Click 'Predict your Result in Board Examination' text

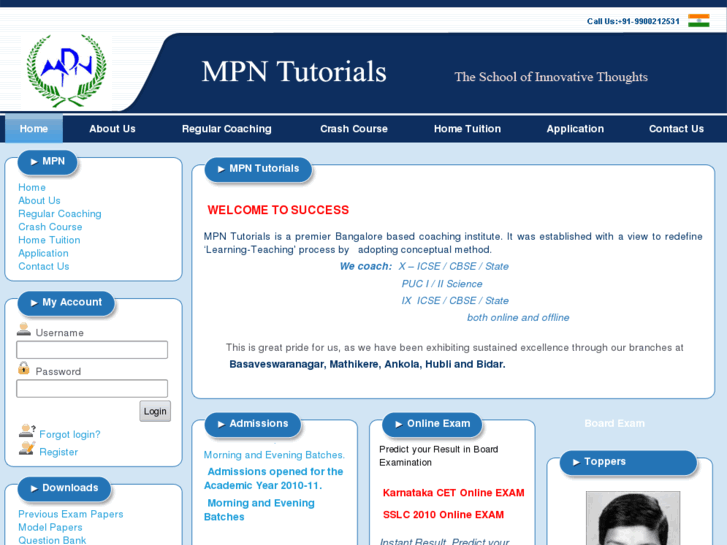tap(439, 456)
